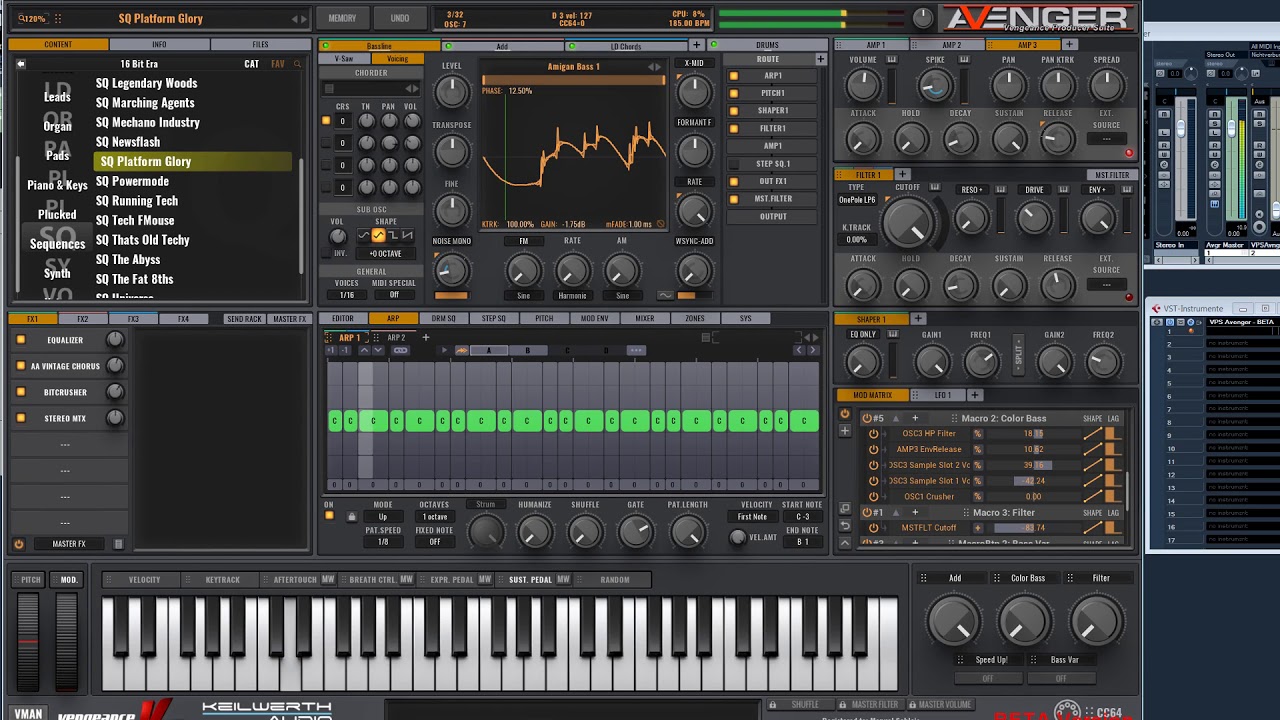
Task: Open the arp MODE dropdown showing Up
Action: [382, 517]
